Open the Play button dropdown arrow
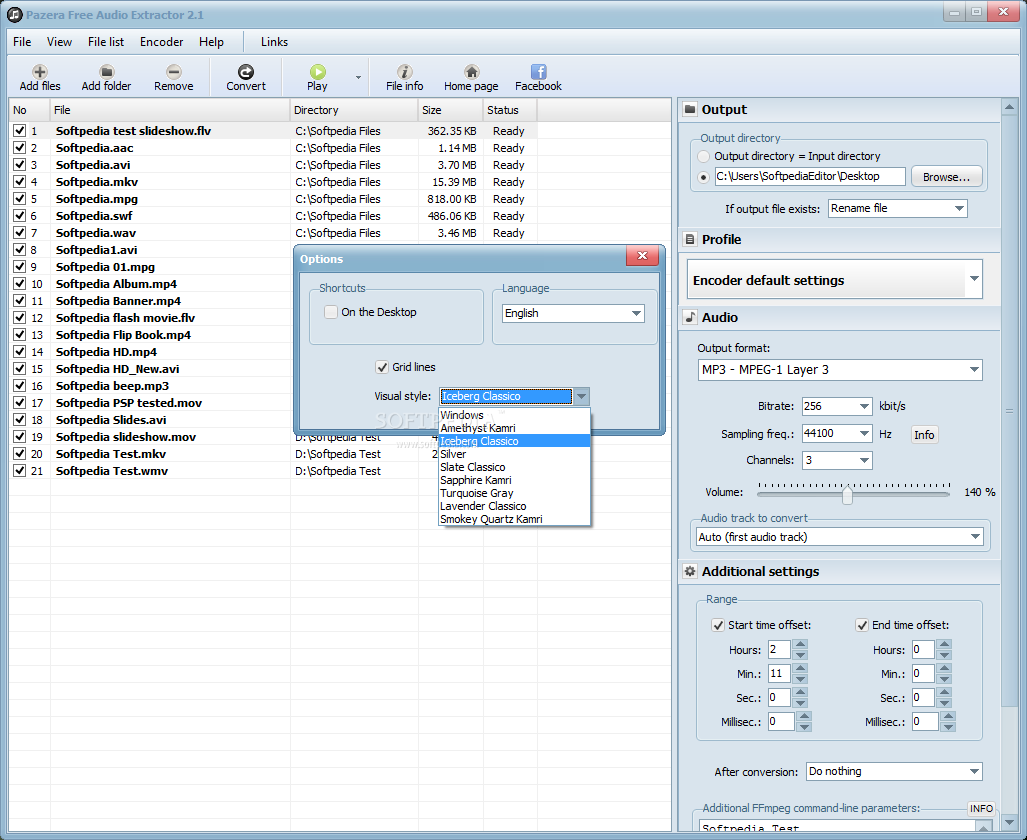1027x840 pixels. (358, 77)
